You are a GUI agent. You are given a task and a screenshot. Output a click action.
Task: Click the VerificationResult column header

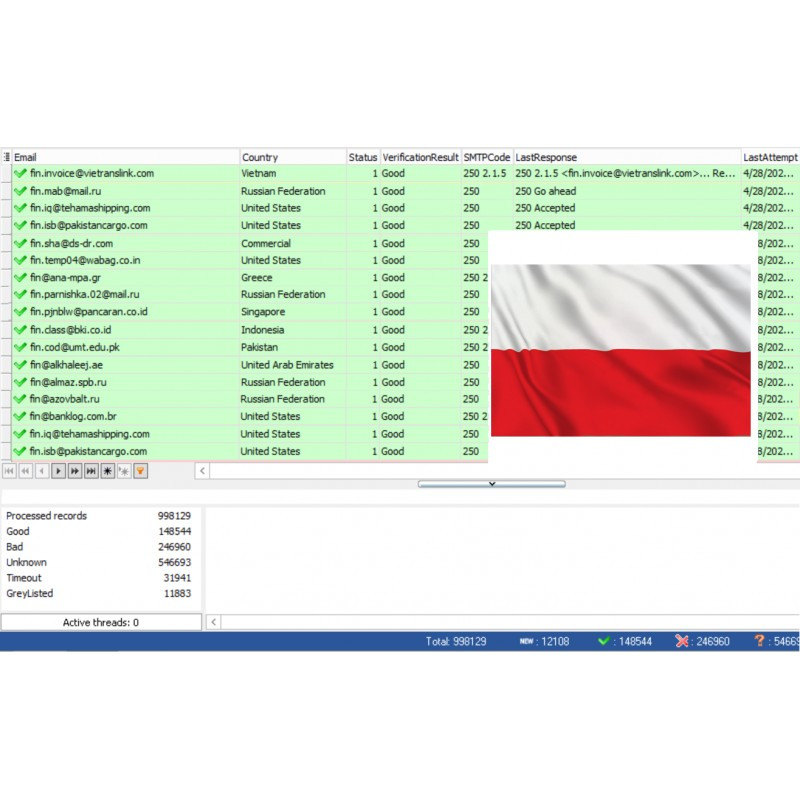(420, 157)
